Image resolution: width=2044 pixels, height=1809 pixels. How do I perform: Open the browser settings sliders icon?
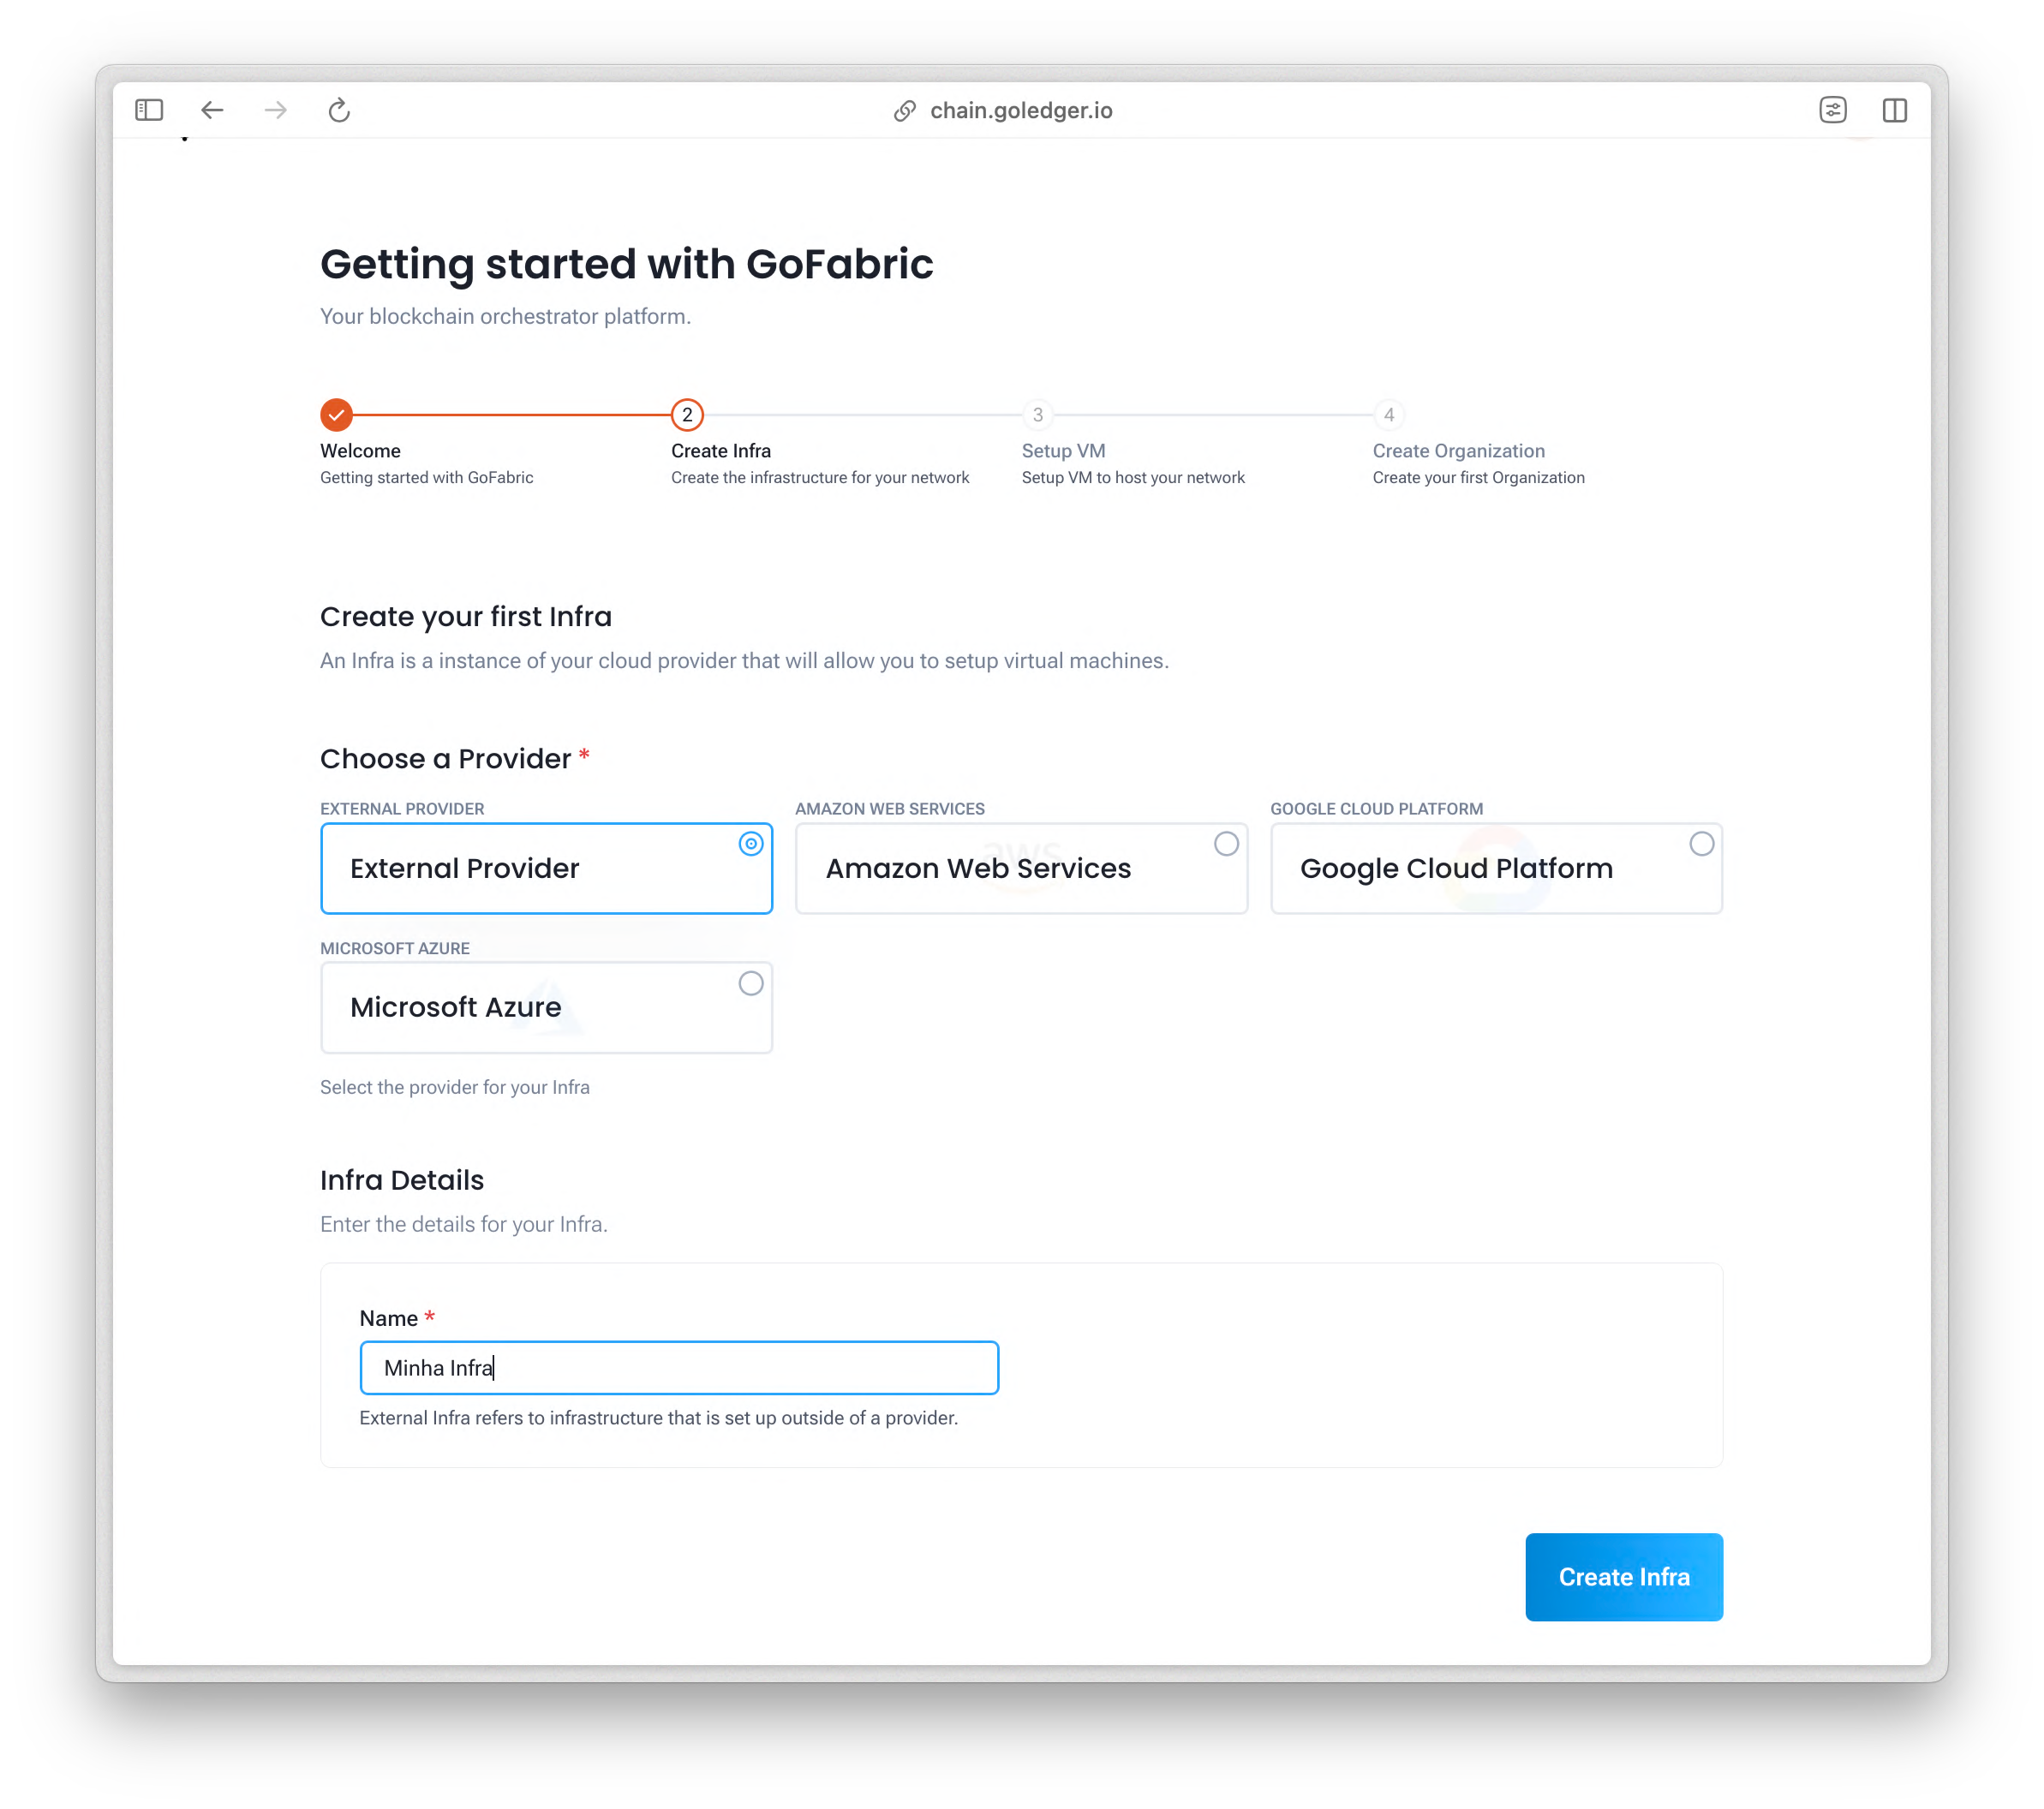[x=1832, y=110]
